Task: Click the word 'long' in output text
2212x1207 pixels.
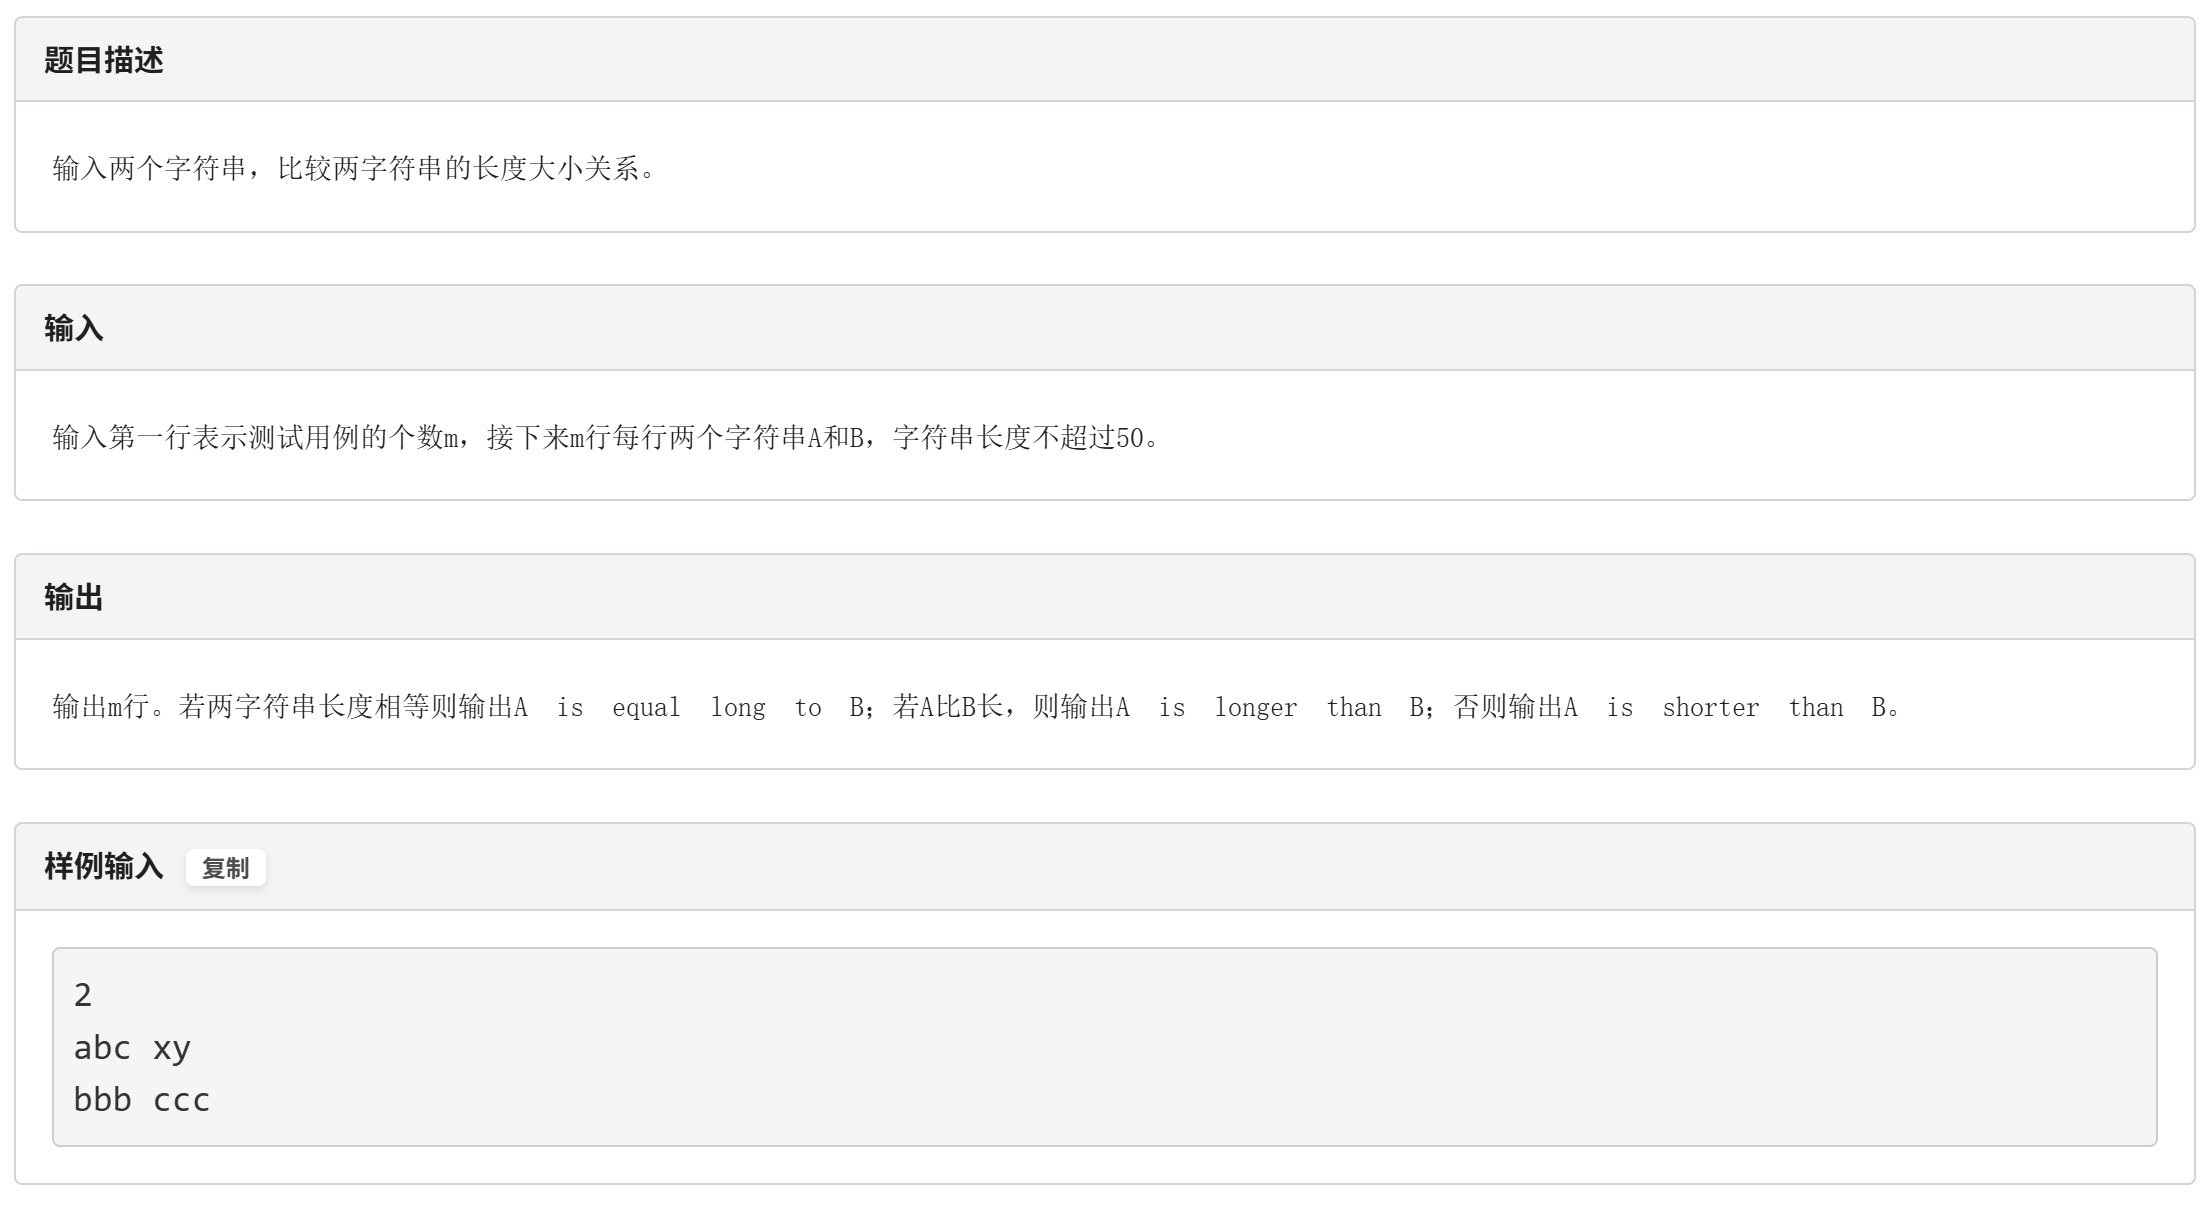Action: point(738,707)
